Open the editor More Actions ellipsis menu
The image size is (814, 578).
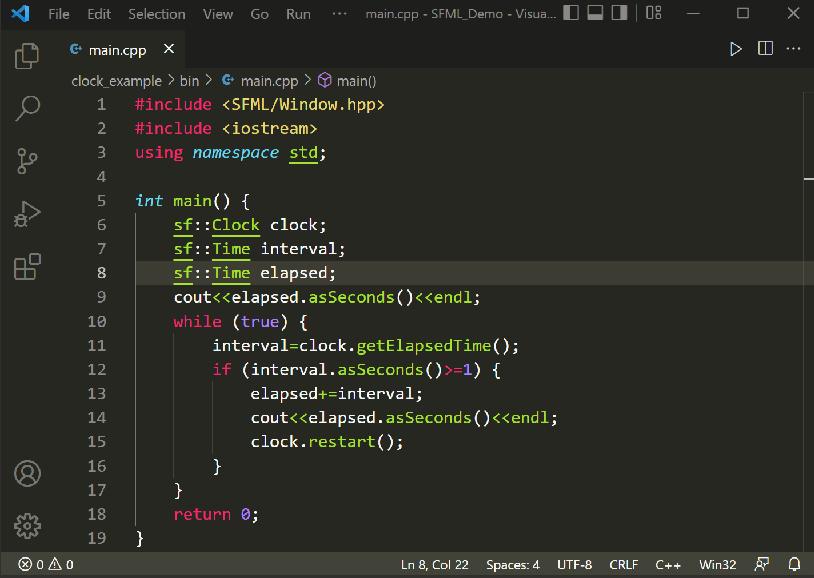793,47
